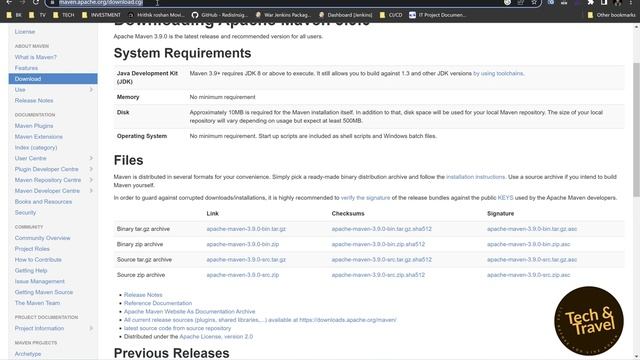Open the Apache License, version 2.0 link
Screen dimensions: 640x360
pos(216,337)
